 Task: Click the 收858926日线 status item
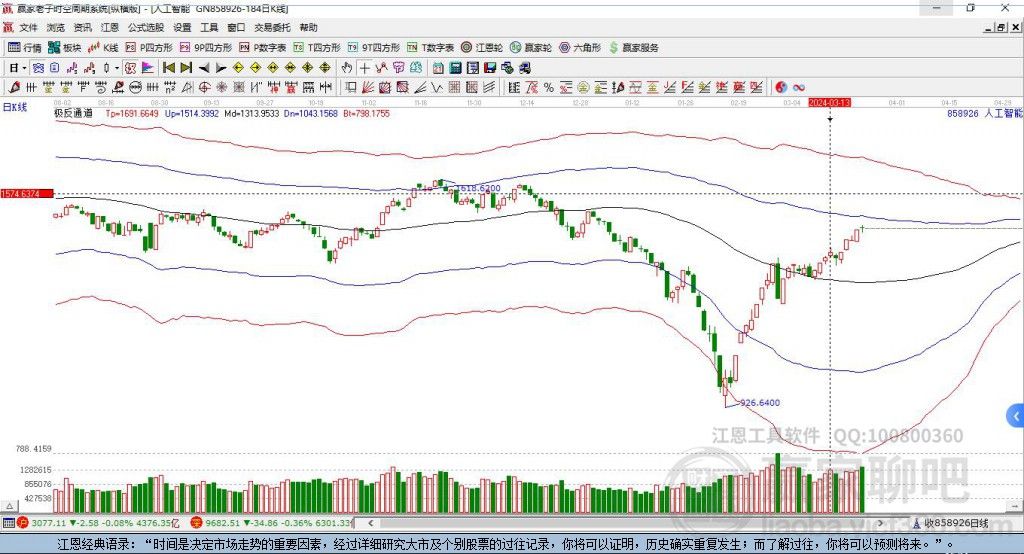point(950,523)
